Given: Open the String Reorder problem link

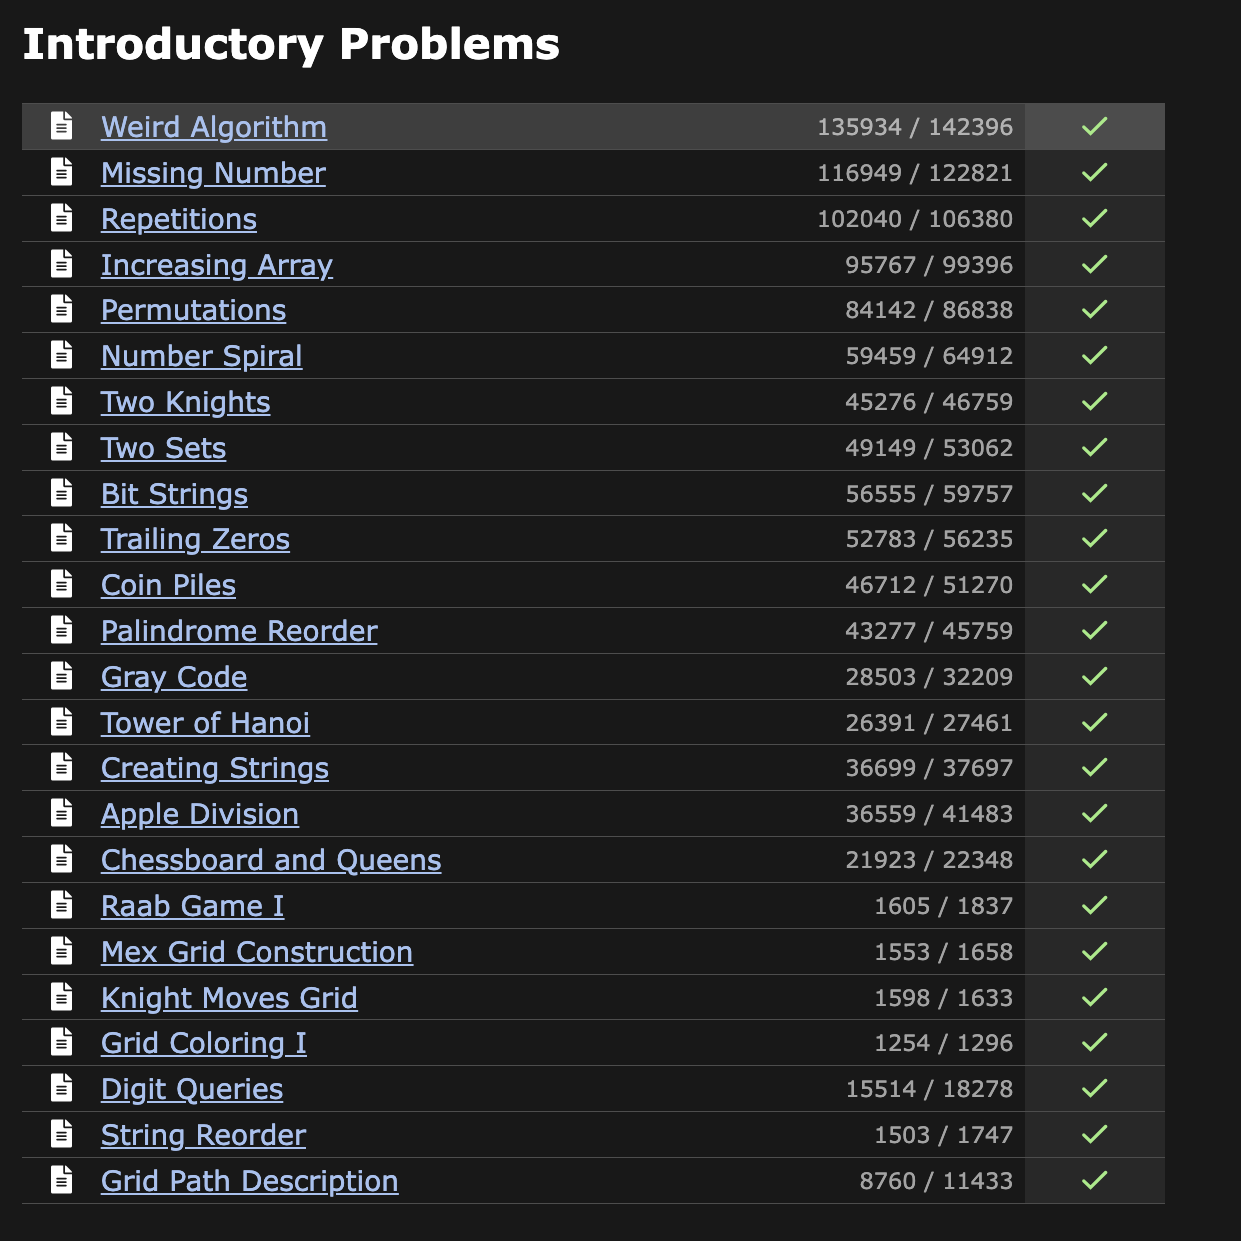Looking at the screenshot, I should tap(203, 1135).
